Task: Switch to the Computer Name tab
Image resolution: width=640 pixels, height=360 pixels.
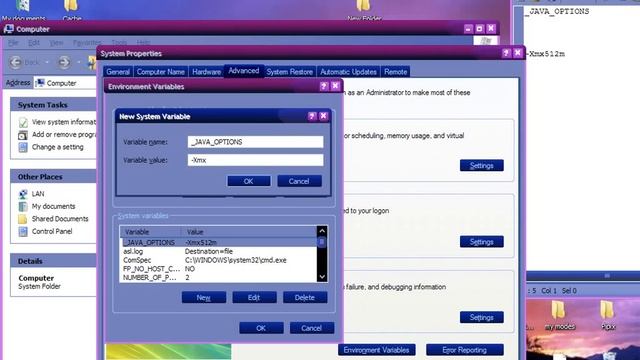Action: click(160, 72)
